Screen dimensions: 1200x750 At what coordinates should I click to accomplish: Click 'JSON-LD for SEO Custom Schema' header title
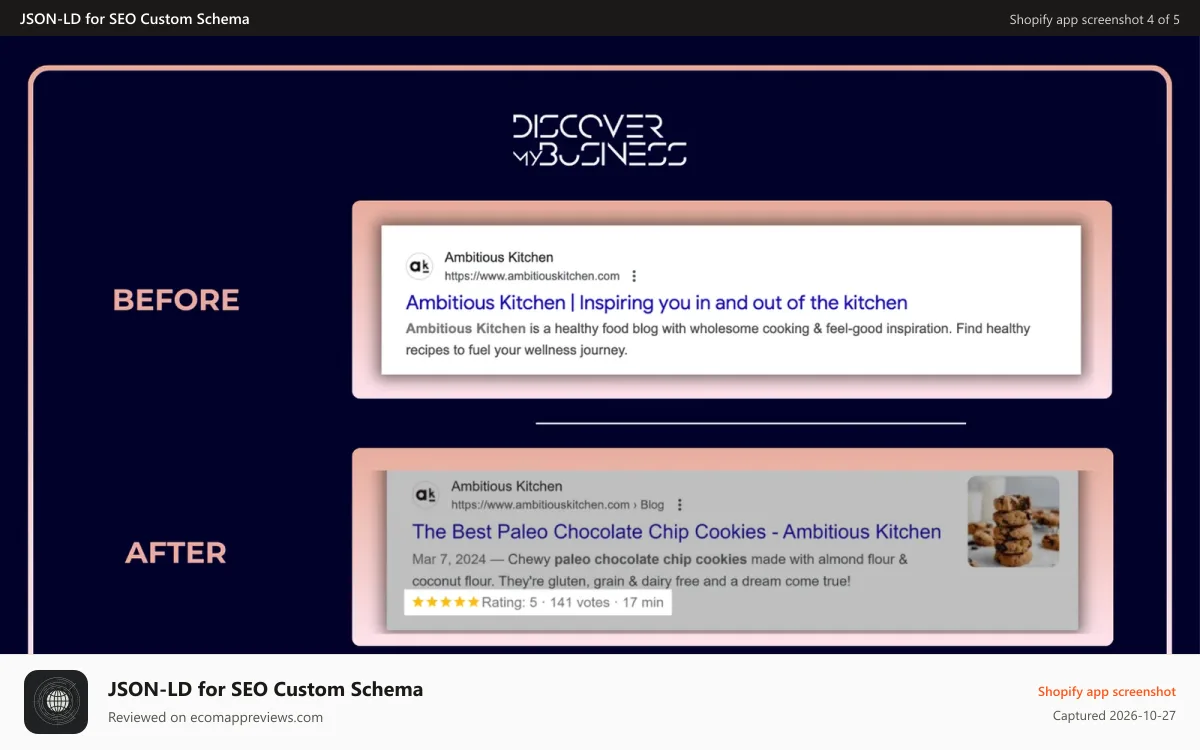point(135,19)
